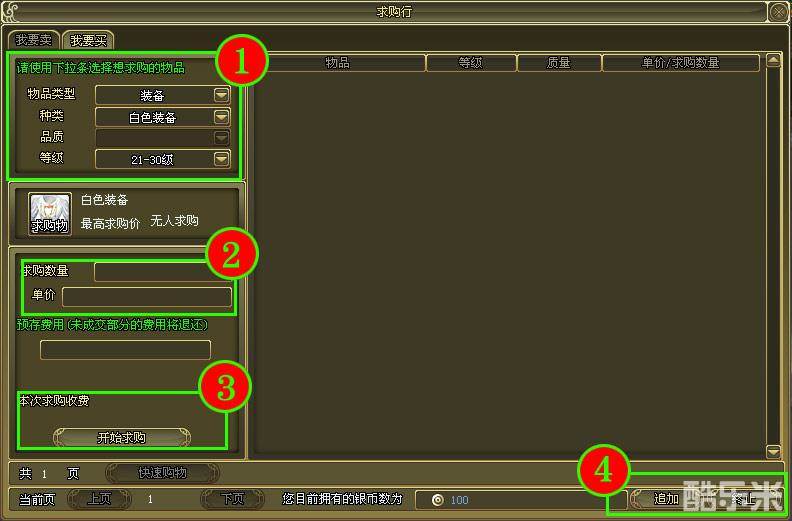Click the 预存费用 deposit field
792x521 pixels.
click(125, 349)
